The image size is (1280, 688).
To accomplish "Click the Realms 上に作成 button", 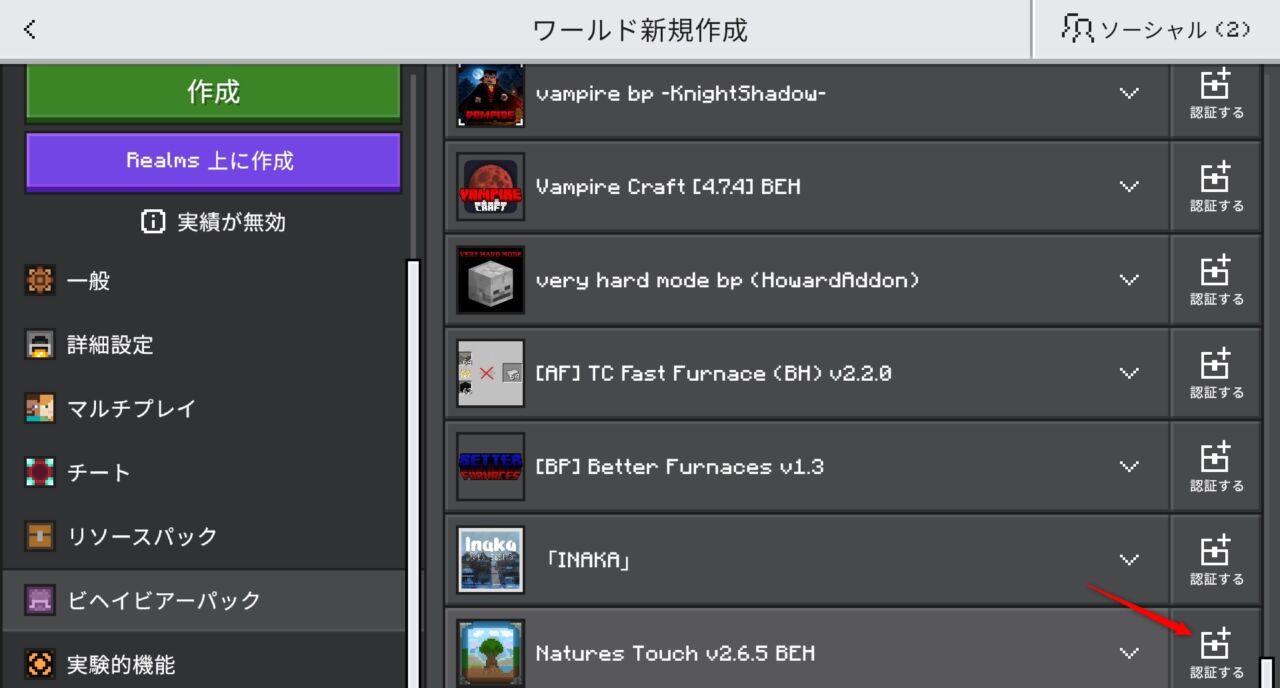I will (213, 161).
